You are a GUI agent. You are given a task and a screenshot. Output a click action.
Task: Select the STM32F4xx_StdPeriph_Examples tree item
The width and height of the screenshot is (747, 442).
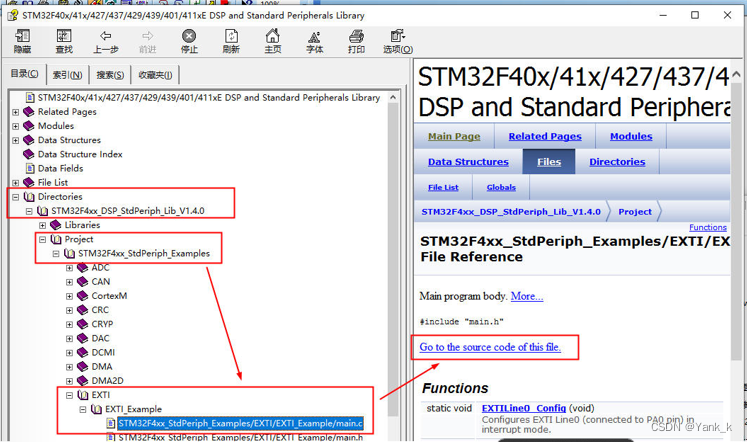(144, 253)
